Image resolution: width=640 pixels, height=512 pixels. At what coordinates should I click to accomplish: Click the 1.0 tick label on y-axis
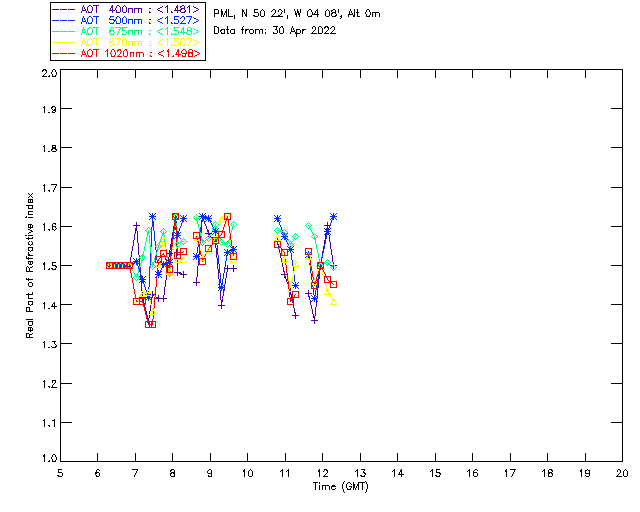coord(47,459)
